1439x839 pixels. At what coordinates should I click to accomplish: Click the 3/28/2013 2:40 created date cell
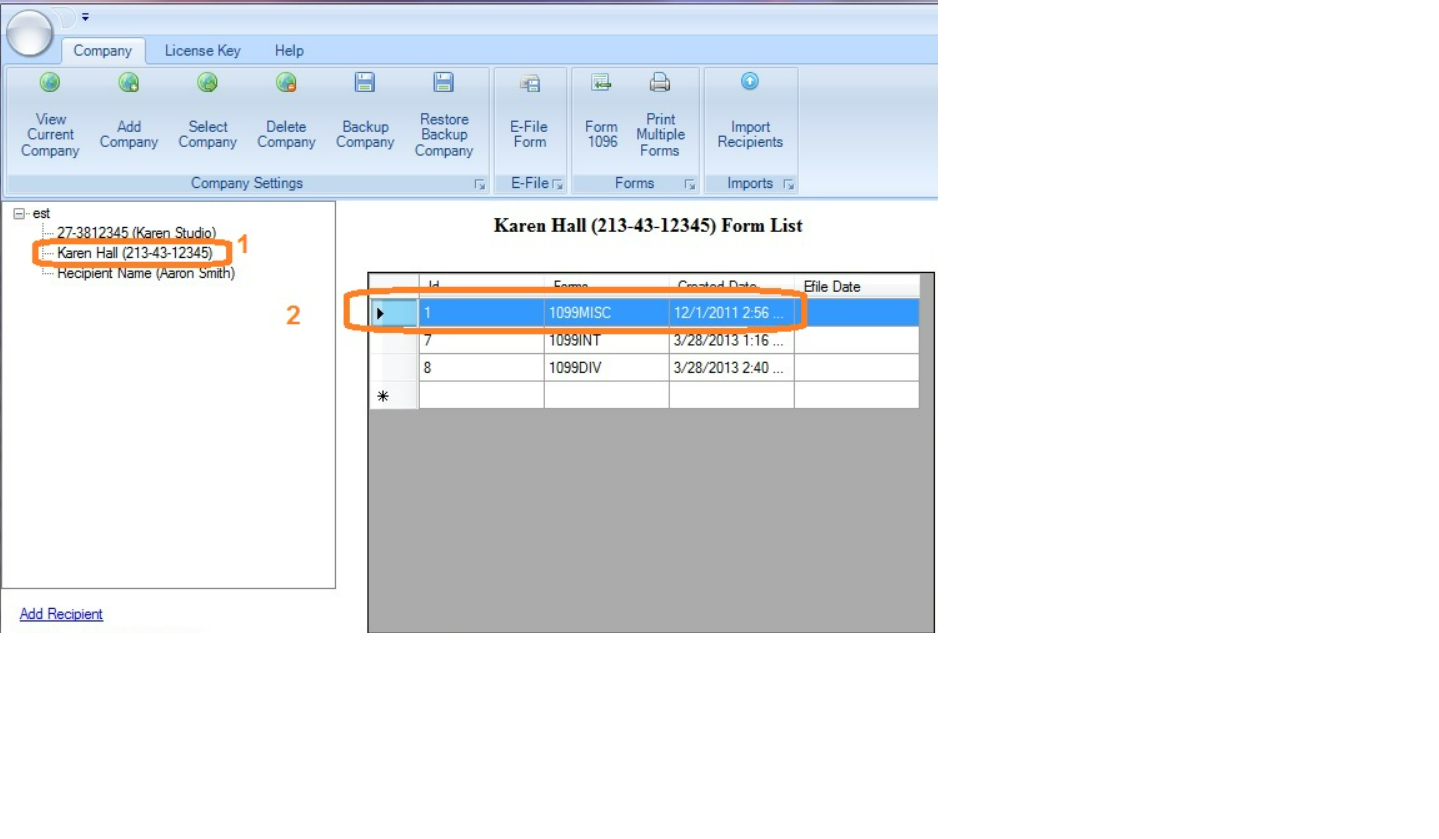tap(732, 368)
